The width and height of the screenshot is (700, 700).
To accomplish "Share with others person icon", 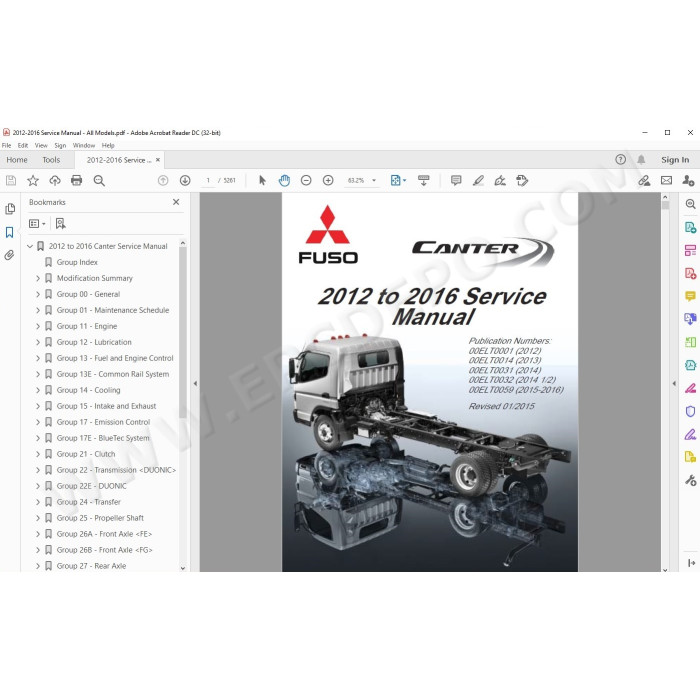I will pyautogui.click(x=688, y=180).
